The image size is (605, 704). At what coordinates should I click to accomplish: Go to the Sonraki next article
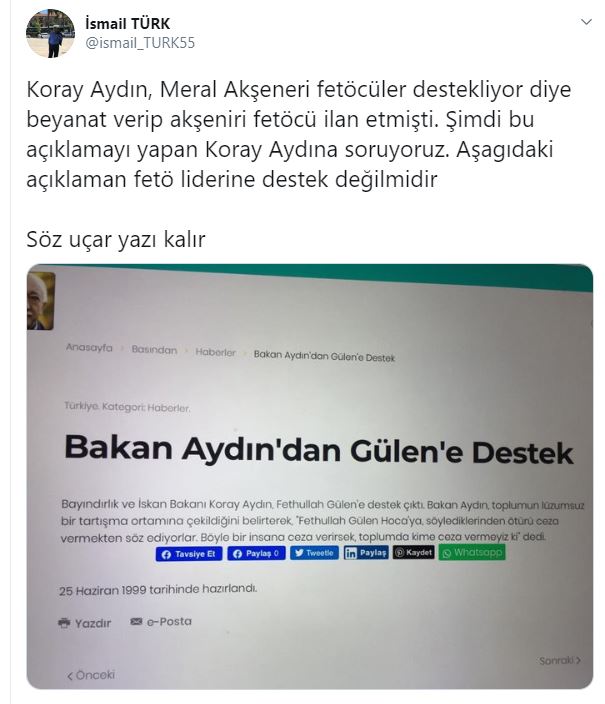coord(560,660)
